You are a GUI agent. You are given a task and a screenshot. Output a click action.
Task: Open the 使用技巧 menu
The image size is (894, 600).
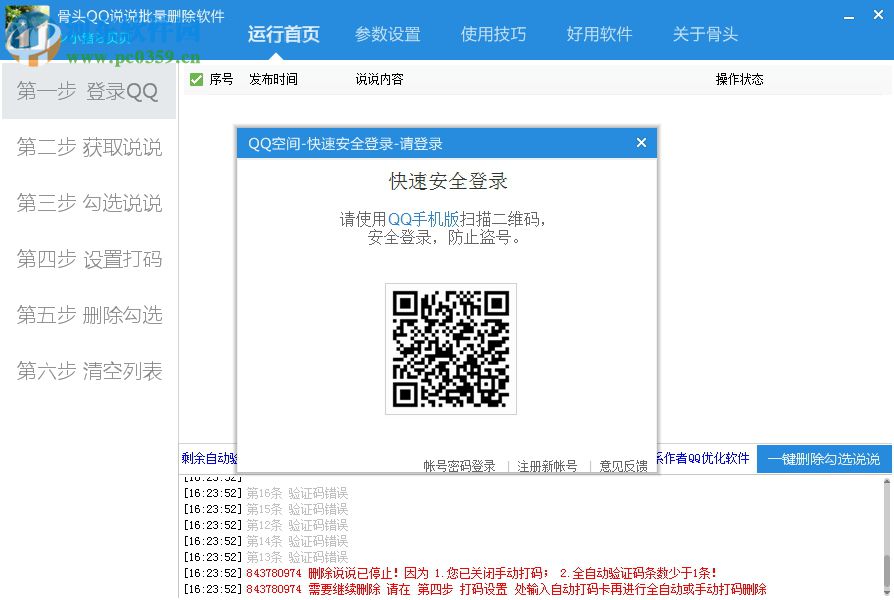[494, 33]
